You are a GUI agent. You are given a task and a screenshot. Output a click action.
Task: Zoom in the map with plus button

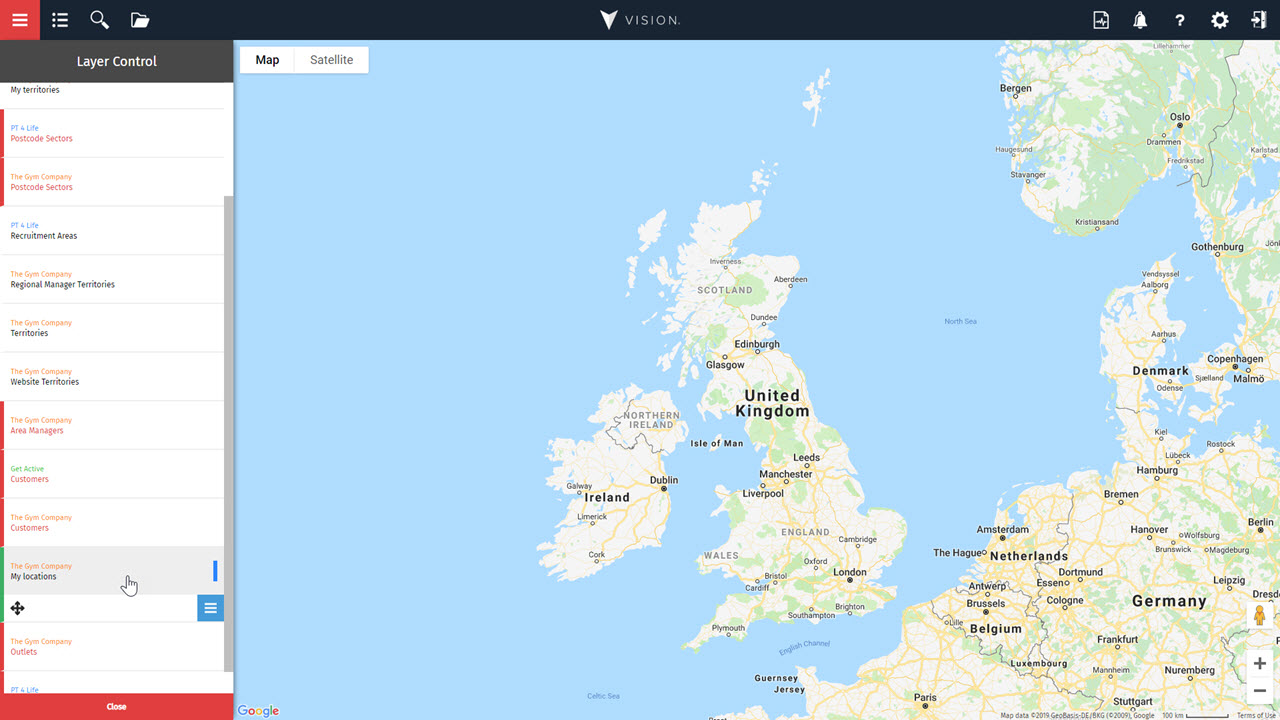[x=1260, y=664]
